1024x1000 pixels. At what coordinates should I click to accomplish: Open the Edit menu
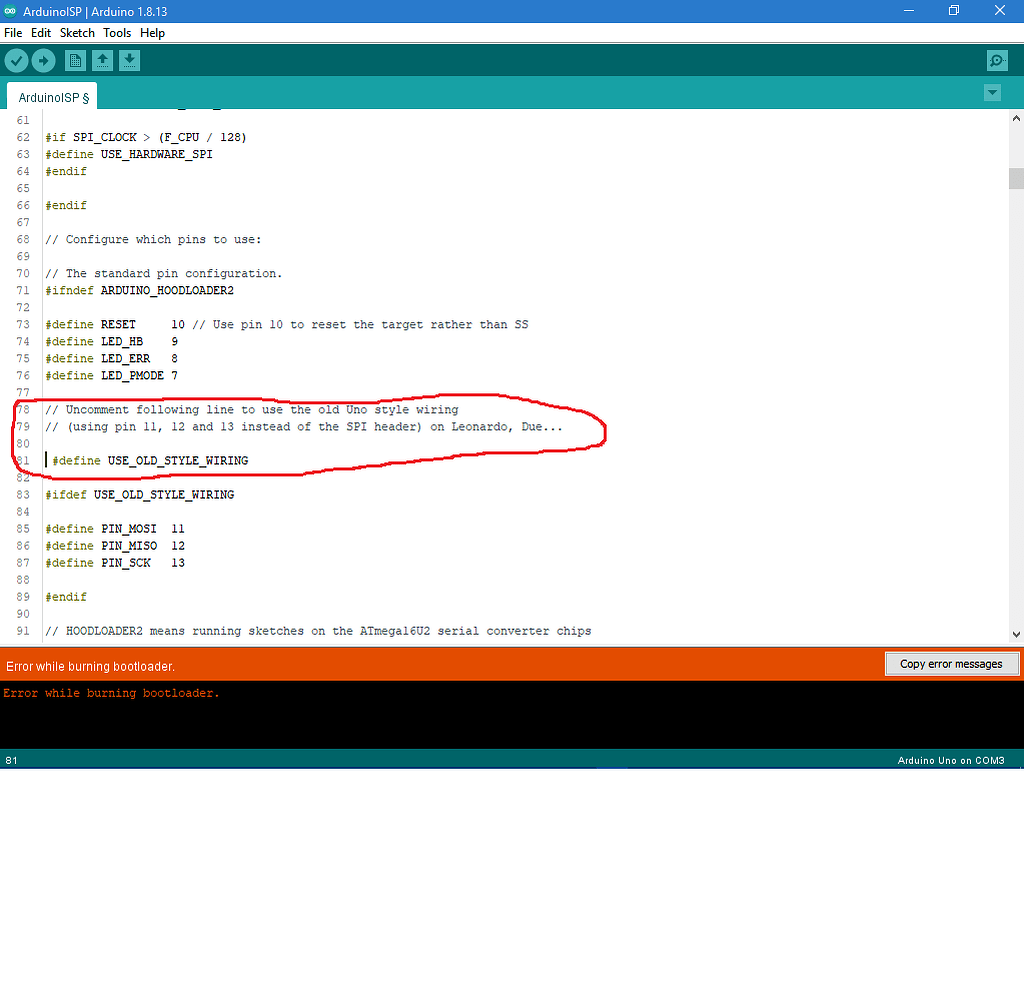click(40, 32)
